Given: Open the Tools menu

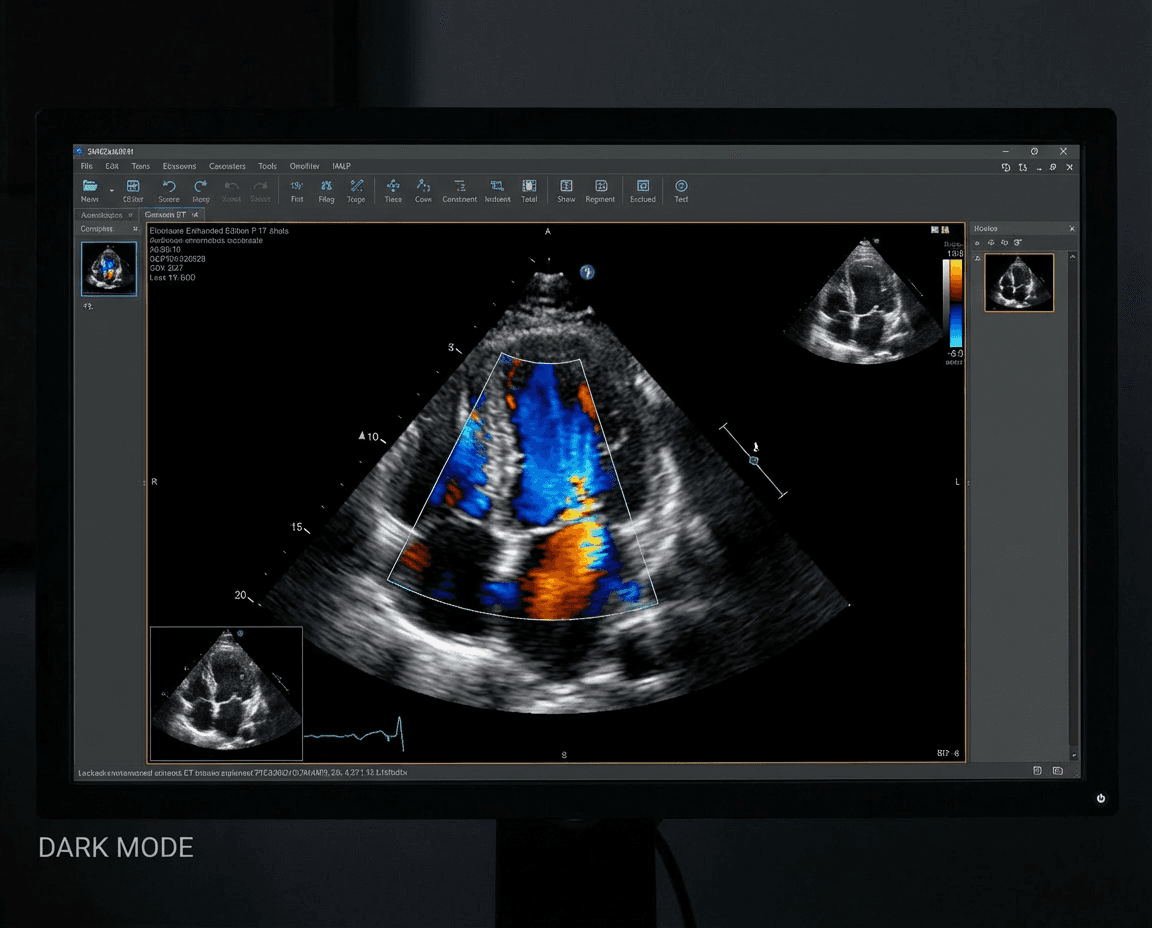Looking at the screenshot, I should coord(266,166).
